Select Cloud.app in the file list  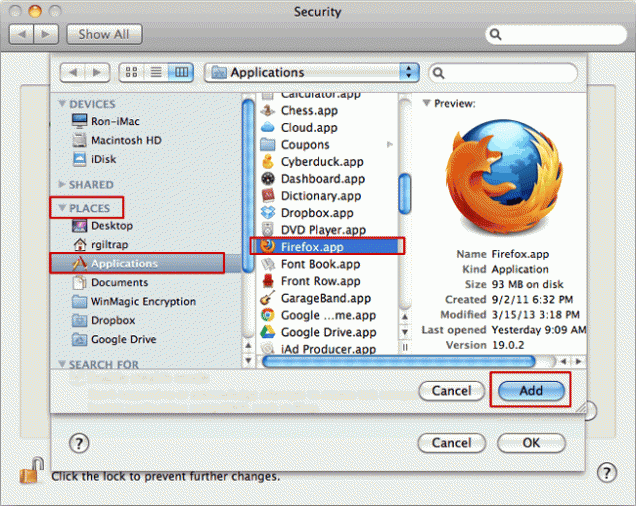(x=299, y=127)
